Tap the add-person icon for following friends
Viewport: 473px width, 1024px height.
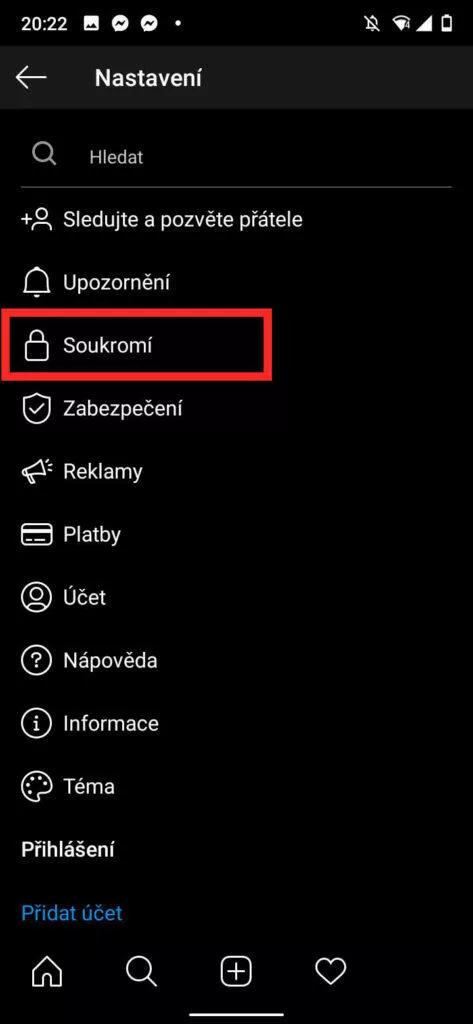pos(37,219)
